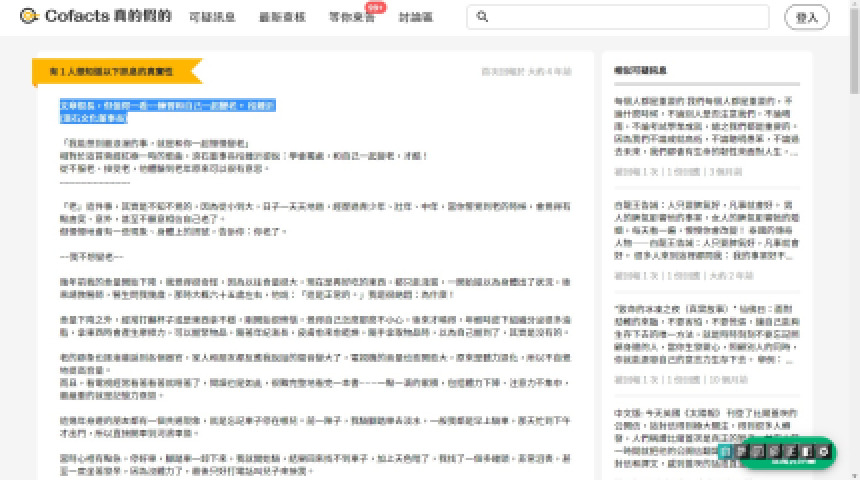Click the second icon in green floating toolbar
This screenshot has height=480, width=860.
742,452
